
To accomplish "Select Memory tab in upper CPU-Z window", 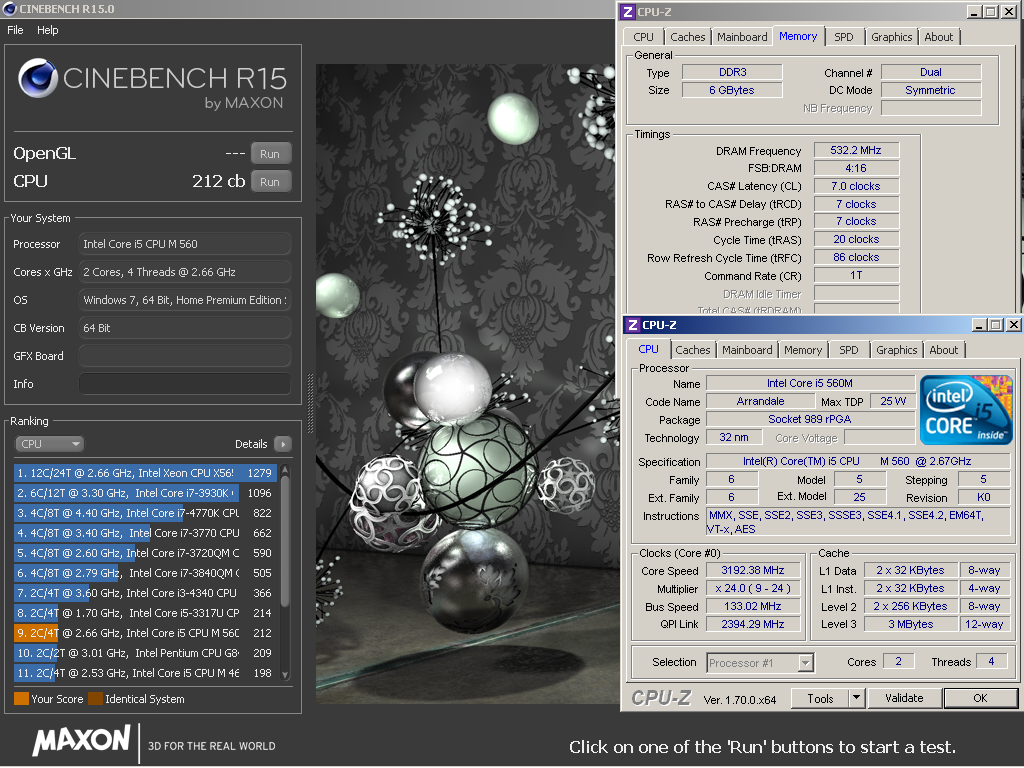I will coord(798,37).
